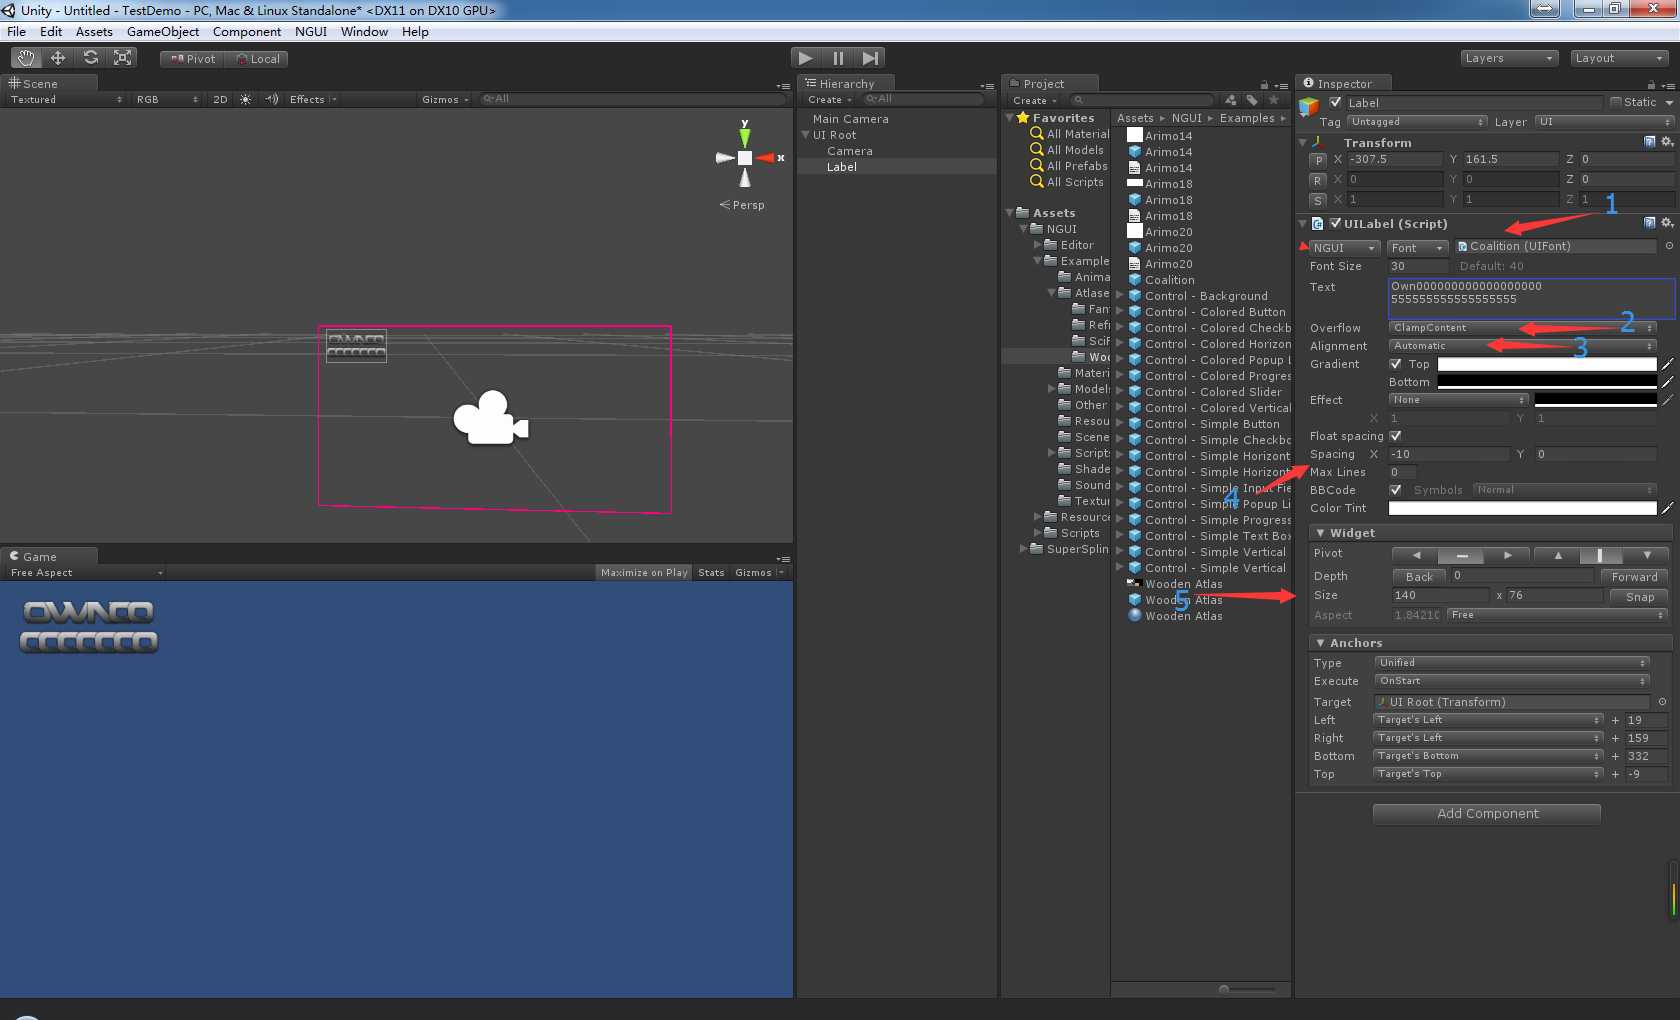The image size is (1680, 1020).
Task: Select the Scale tool in the toolbar
Action: [122, 58]
